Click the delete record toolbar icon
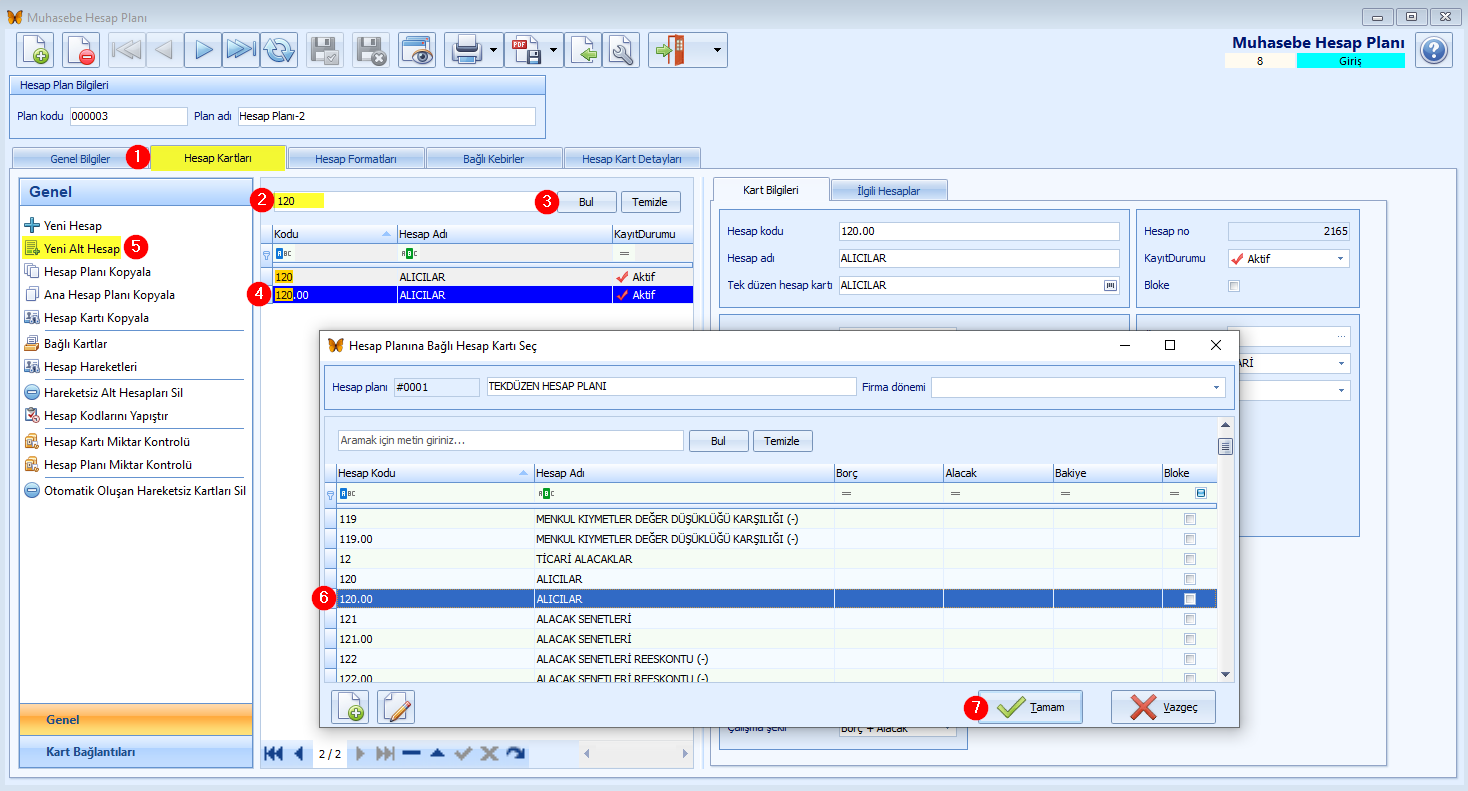 pos(82,50)
